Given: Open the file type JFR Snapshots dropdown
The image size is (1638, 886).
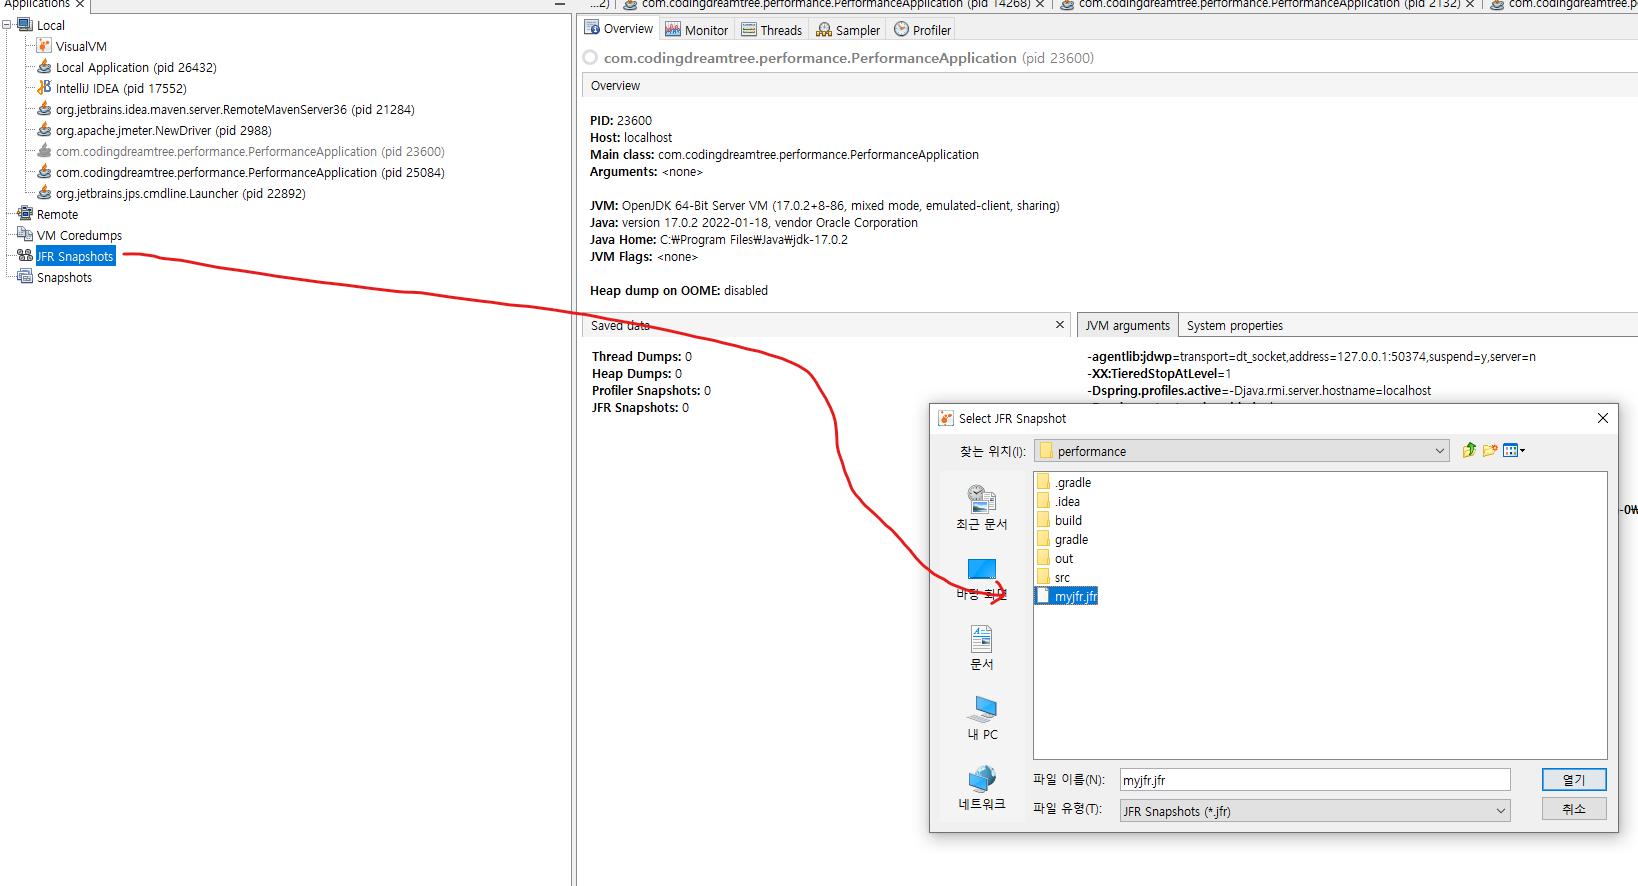Looking at the screenshot, I should (x=1315, y=811).
